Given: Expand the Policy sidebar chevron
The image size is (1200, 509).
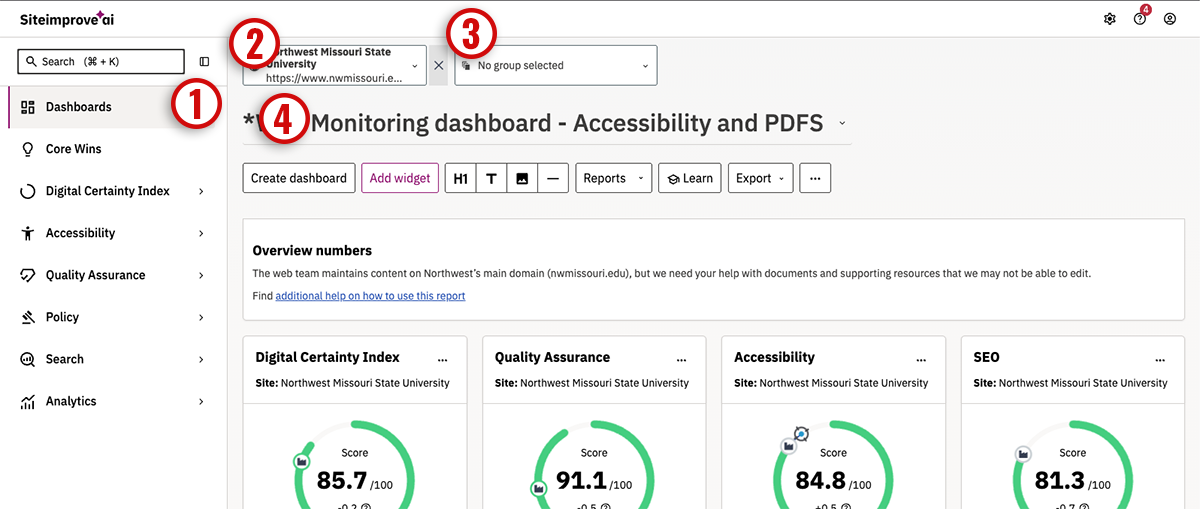Looking at the screenshot, I should pyautogui.click(x=201, y=317).
